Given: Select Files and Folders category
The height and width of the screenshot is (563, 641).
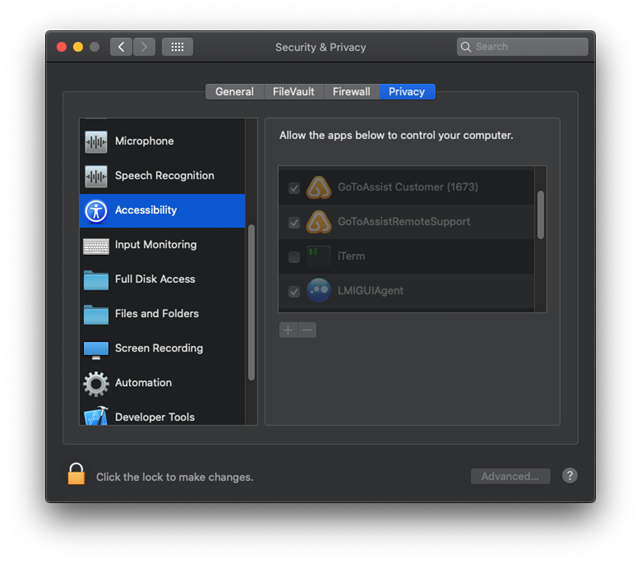Looking at the screenshot, I should point(162,314).
